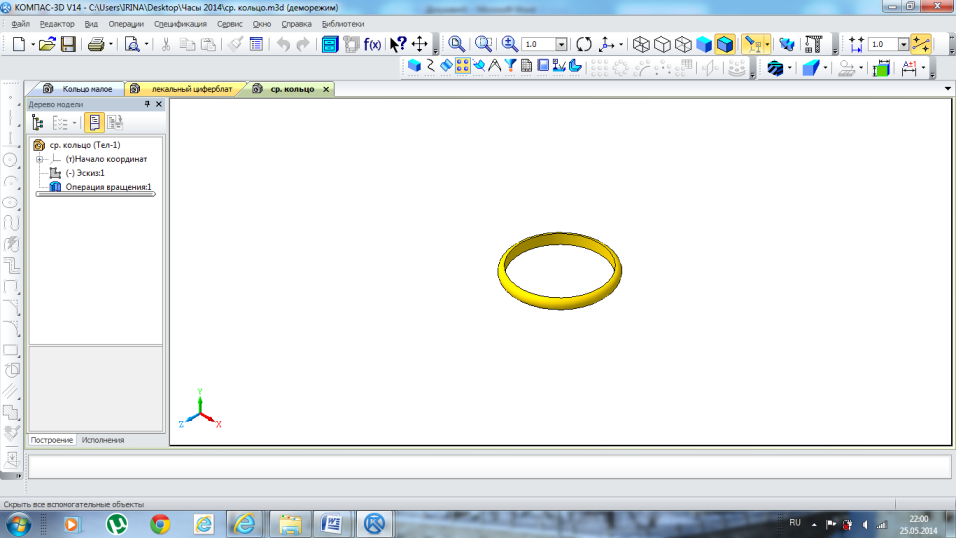Screen dimensions: 956x538
Task: Select Операция вращения:1 in model tree
Action: (x=108, y=187)
